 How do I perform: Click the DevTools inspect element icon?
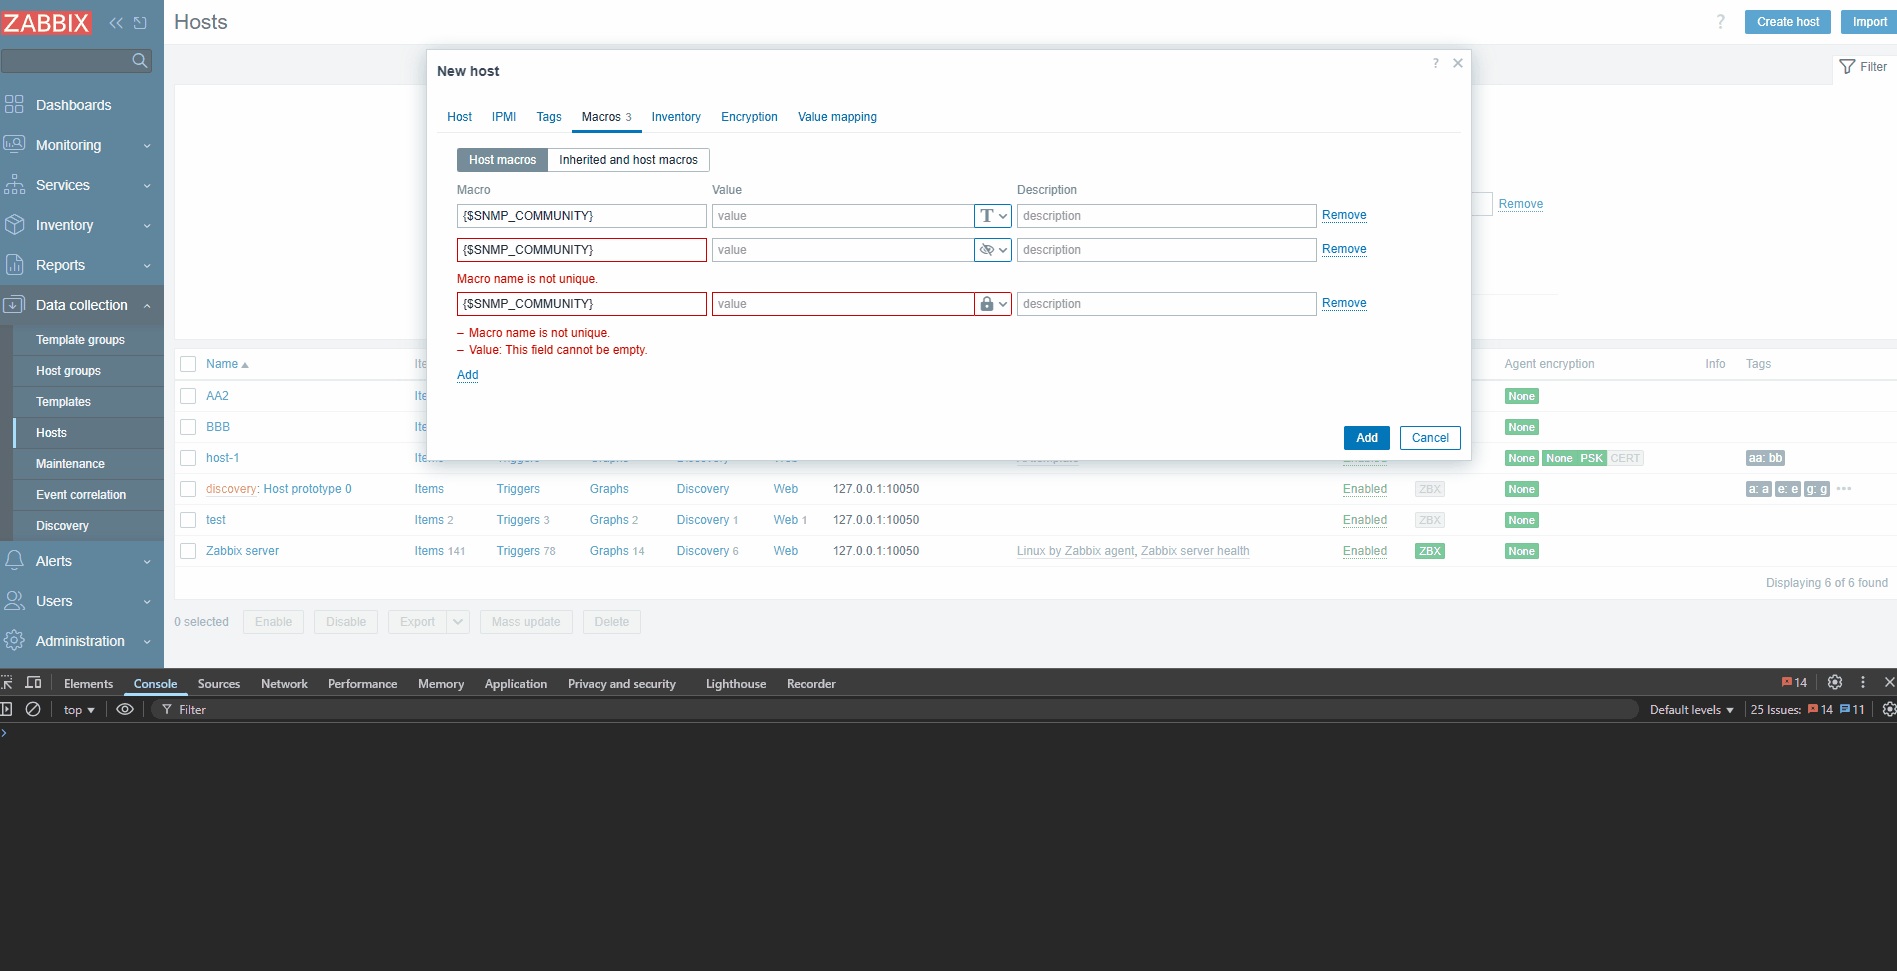6,683
